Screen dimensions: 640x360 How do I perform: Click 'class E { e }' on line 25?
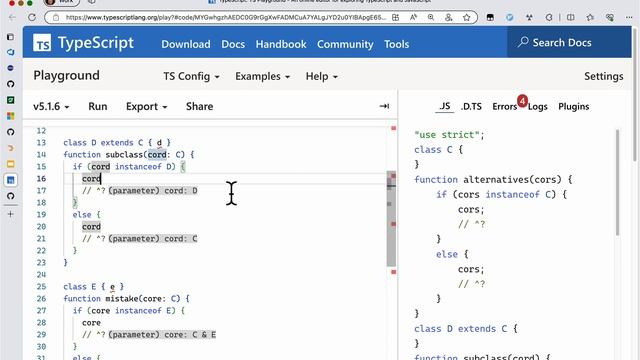click(93, 287)
